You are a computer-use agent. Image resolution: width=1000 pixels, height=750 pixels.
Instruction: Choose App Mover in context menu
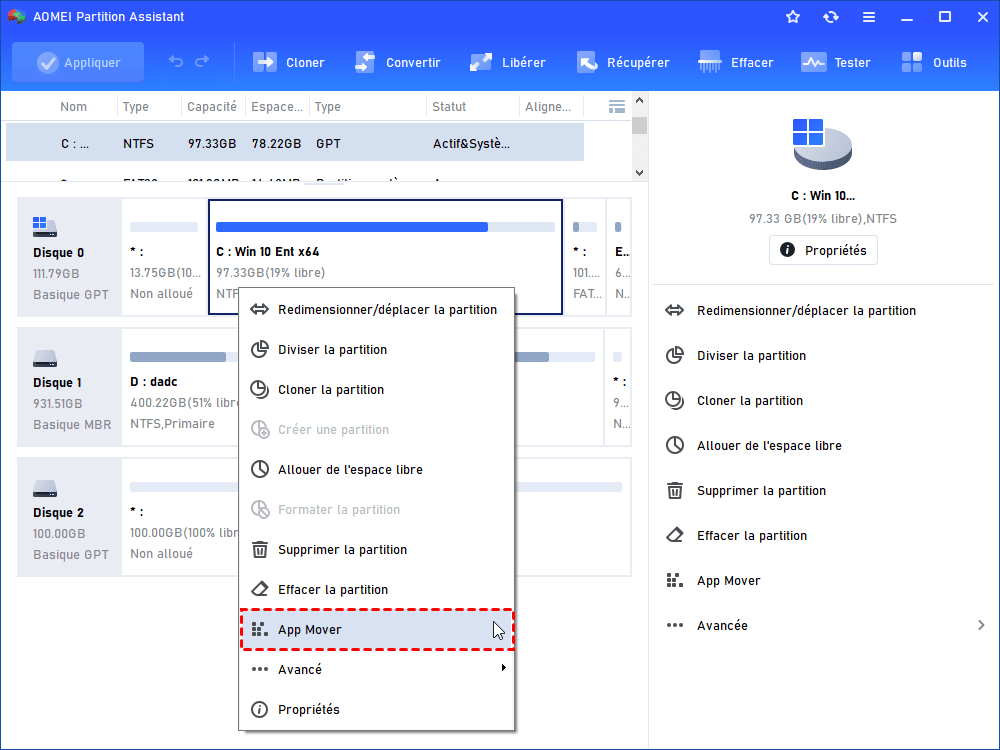click(376, 629)
